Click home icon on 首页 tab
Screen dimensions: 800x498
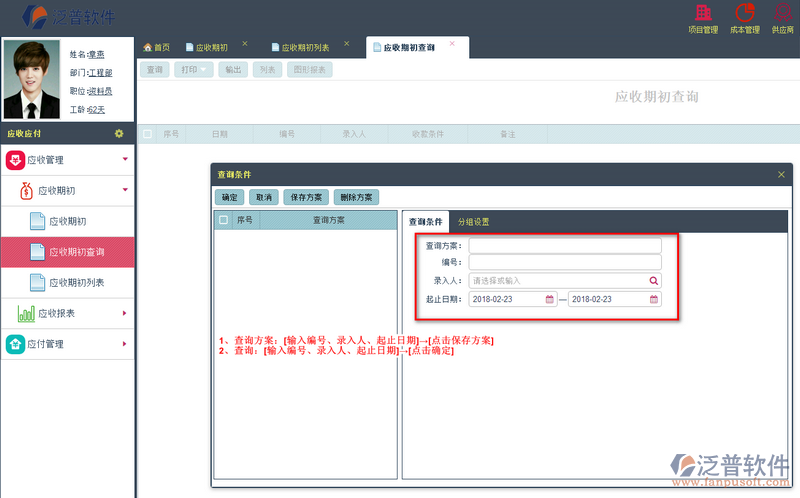(148, 47)
